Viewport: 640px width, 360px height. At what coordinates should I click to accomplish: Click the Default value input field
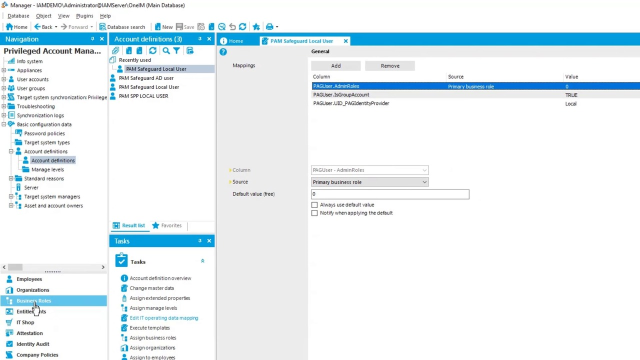390,194
